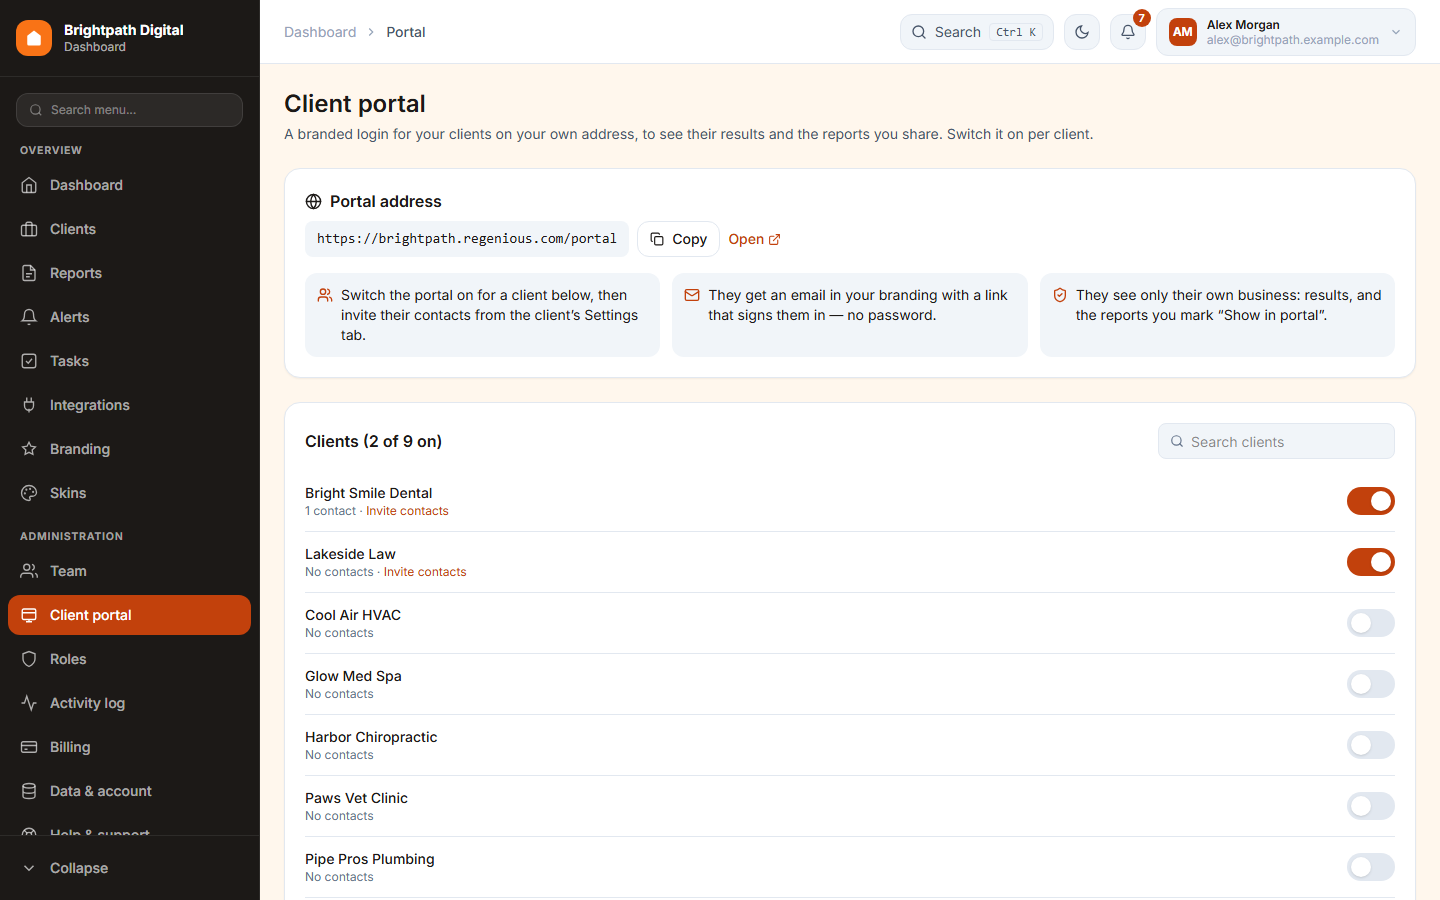Click the Branding star icon
1440x900 pixels.
[x=29, y=449]
